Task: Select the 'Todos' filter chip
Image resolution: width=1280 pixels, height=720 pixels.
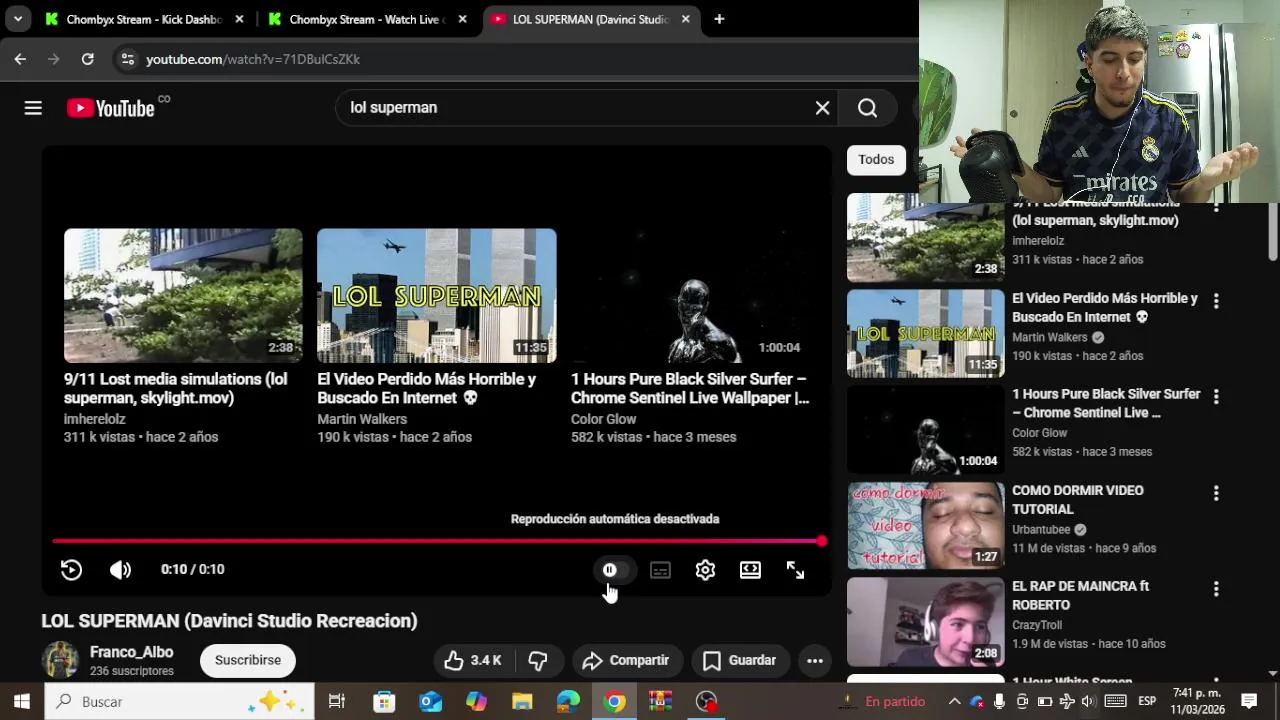Action: tap(876, 160)
